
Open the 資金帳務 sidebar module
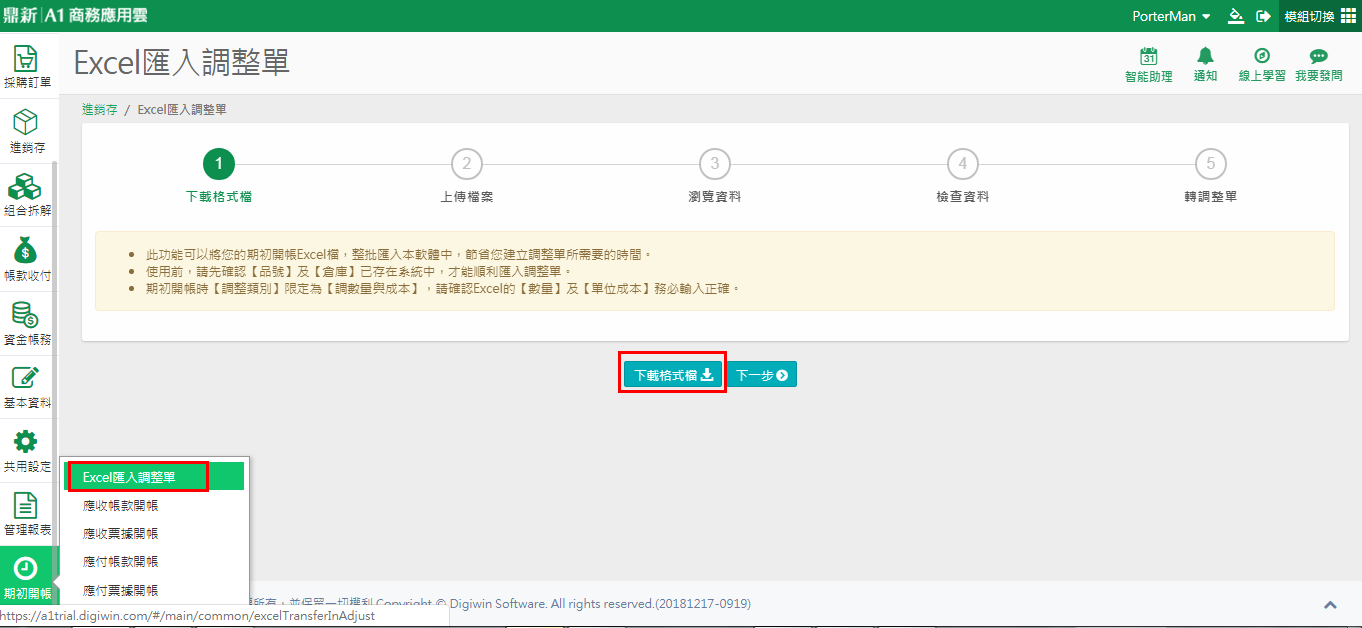(27, 323)
